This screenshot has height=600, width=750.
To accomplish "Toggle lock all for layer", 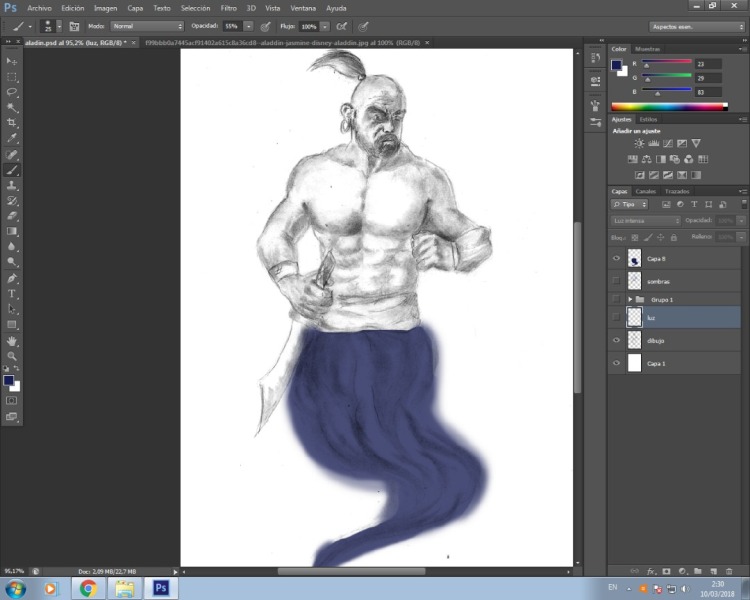I will coord(673,237).
